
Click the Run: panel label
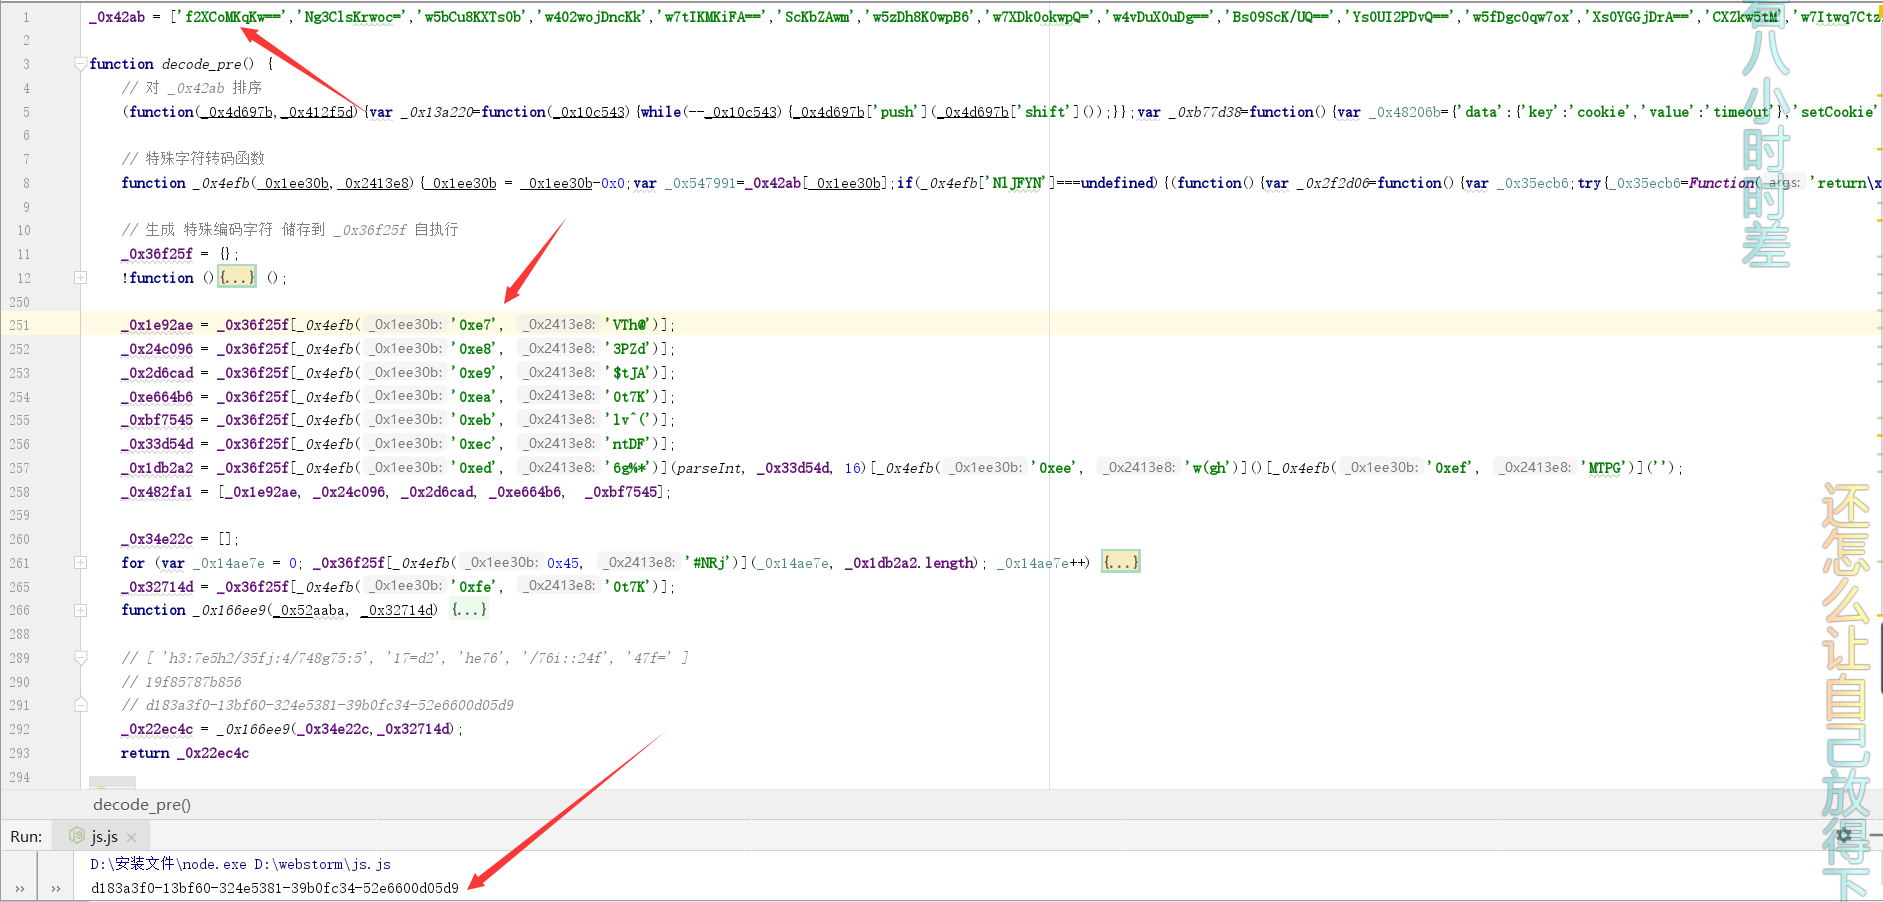(x=26, y=836)
